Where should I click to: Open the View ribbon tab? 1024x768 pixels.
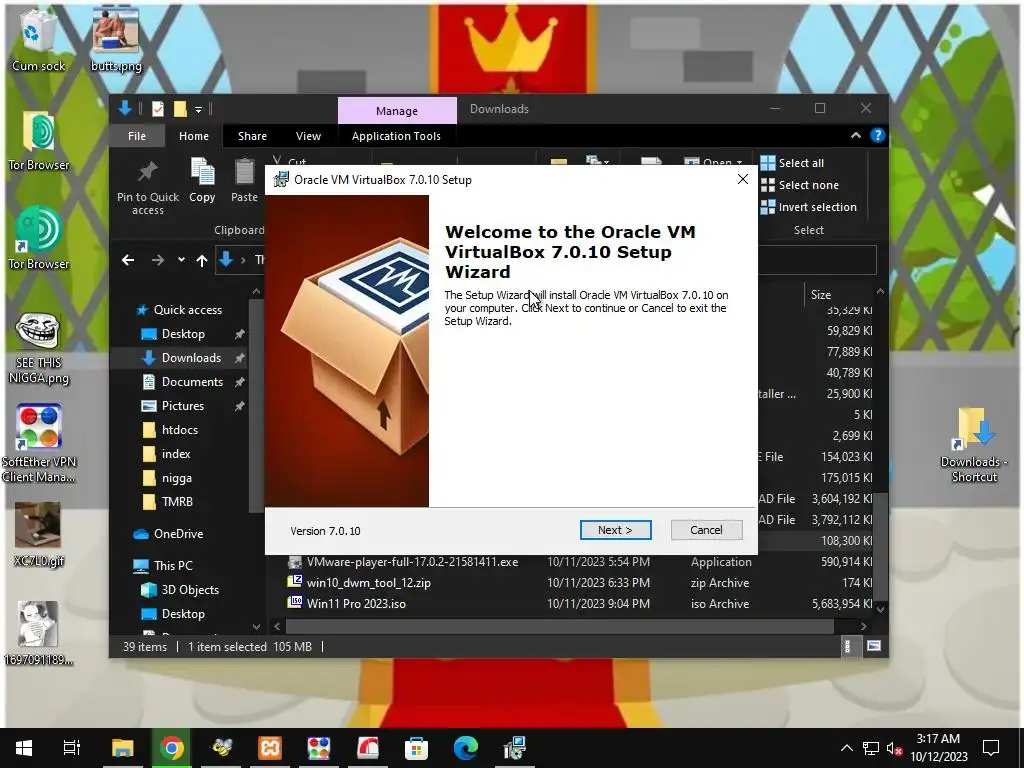pyautogui.click(x=308, y=136)
